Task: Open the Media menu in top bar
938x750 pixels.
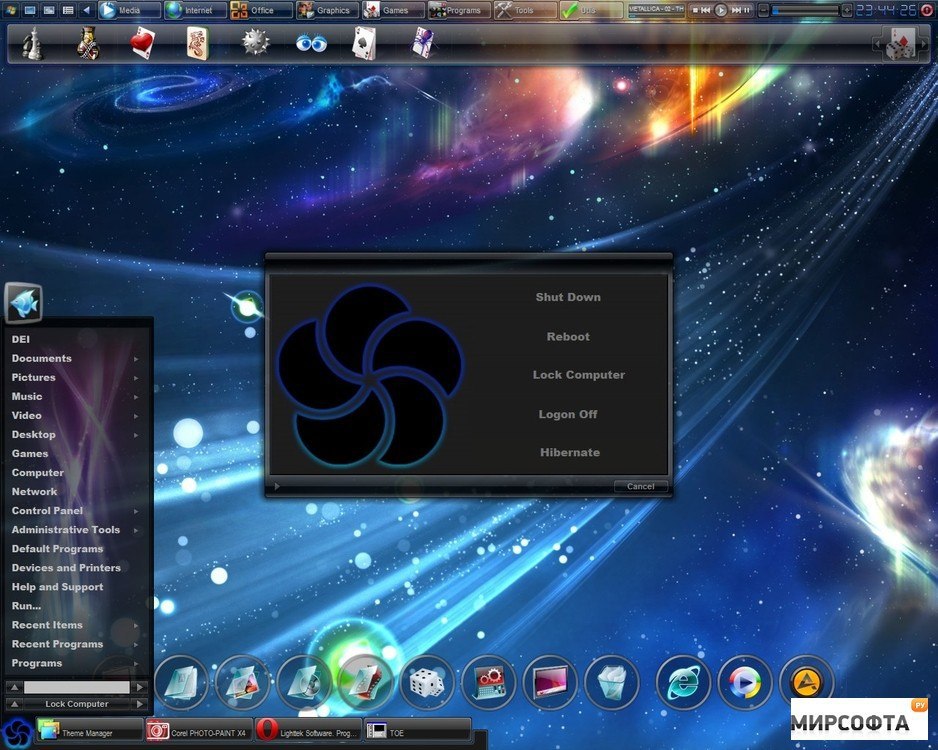Action: pos(129,10)
